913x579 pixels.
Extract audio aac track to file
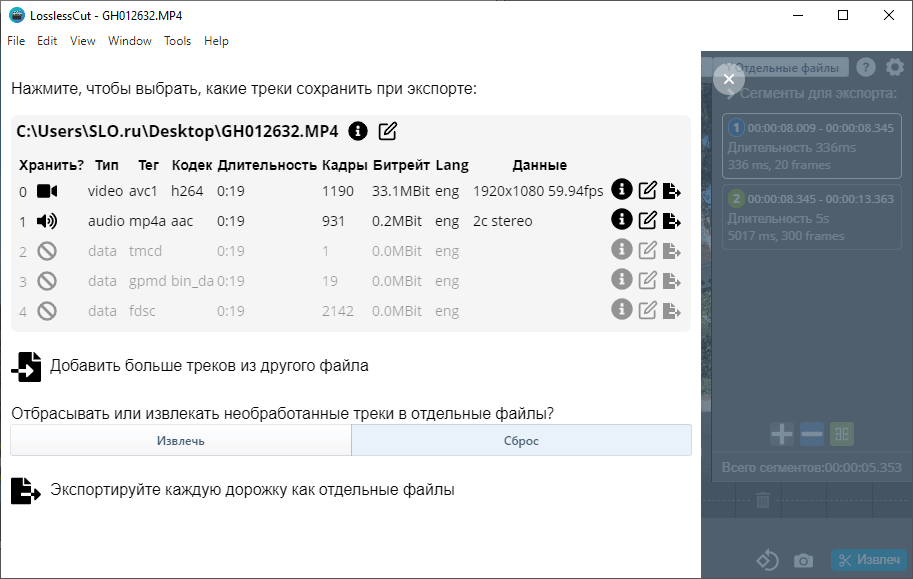[671, 221]
